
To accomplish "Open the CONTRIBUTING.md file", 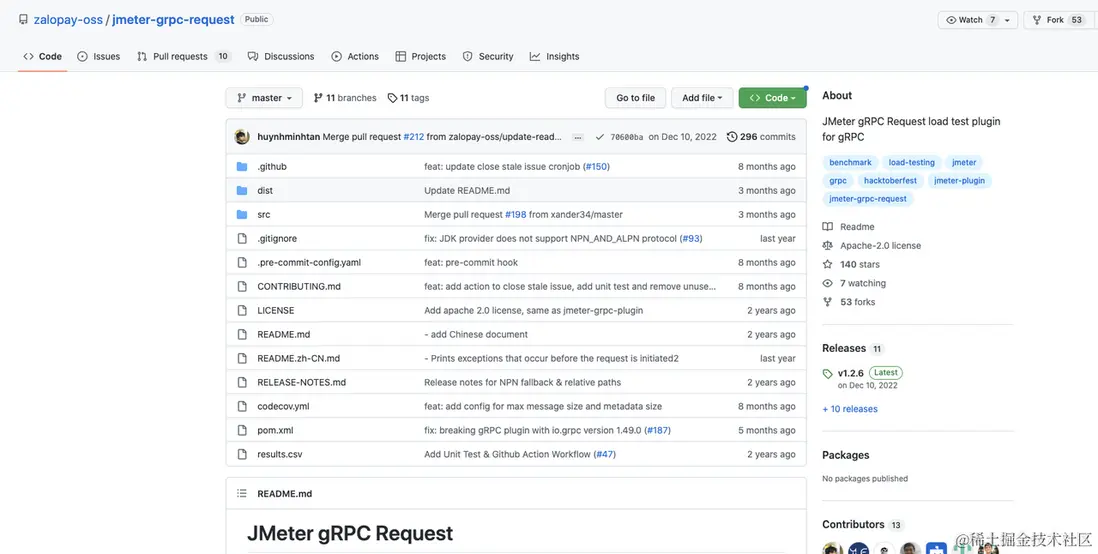I will tap(299, 286).
